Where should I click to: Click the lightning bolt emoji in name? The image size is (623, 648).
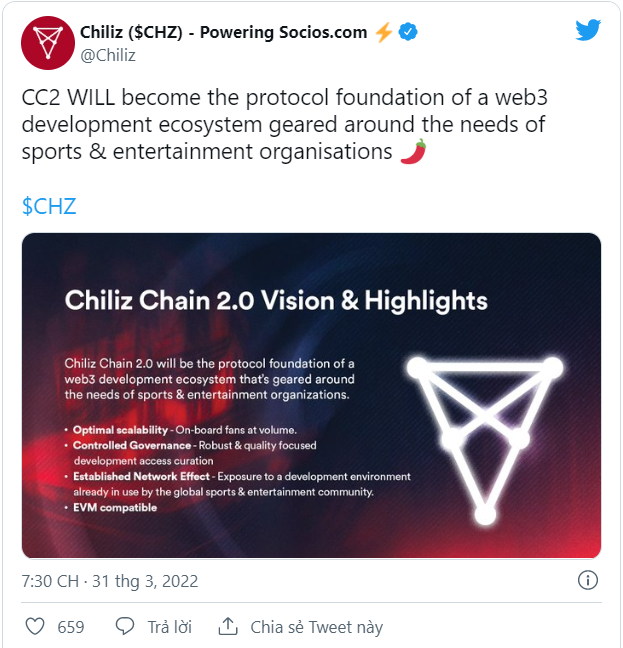pos(383,32)
